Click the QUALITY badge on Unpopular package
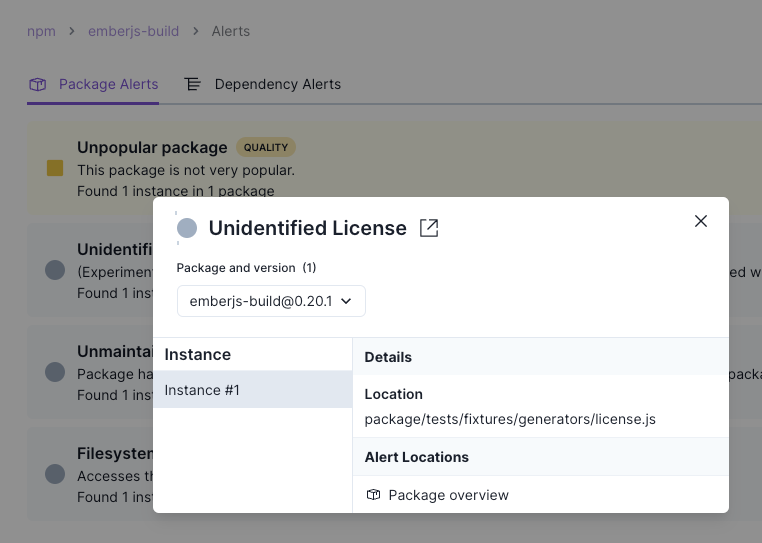 [x=266, y=147]
